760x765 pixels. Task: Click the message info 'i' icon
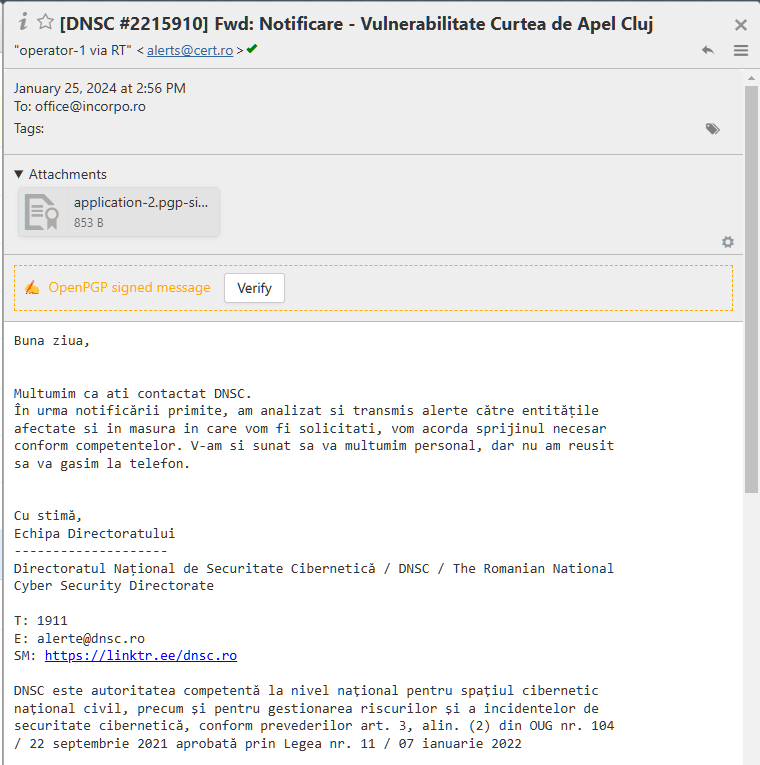(x=23, y=22)
